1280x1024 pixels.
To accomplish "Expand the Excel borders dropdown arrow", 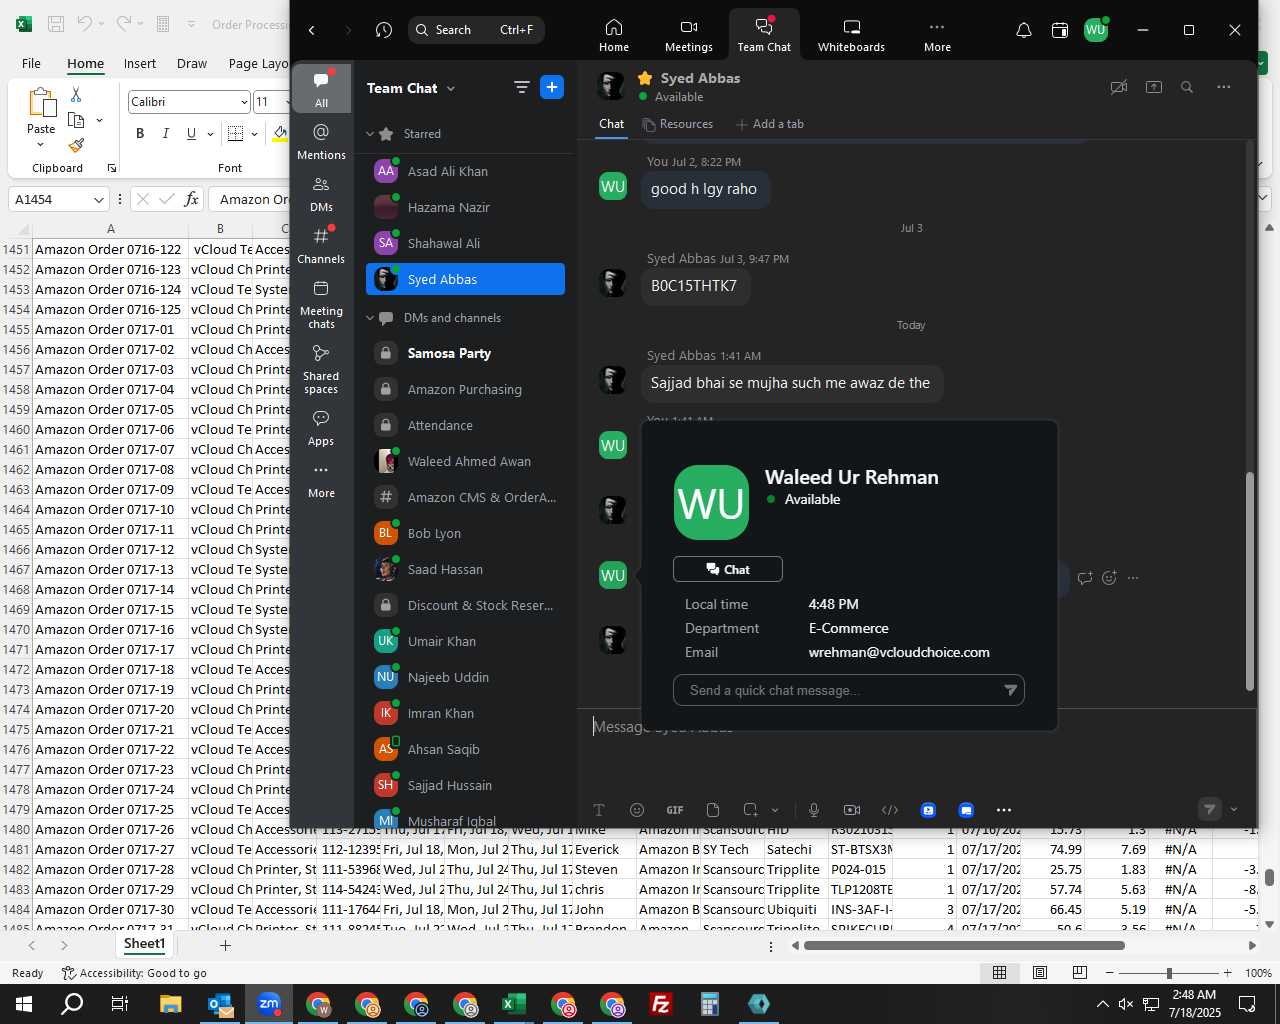I will click(254, 133).
